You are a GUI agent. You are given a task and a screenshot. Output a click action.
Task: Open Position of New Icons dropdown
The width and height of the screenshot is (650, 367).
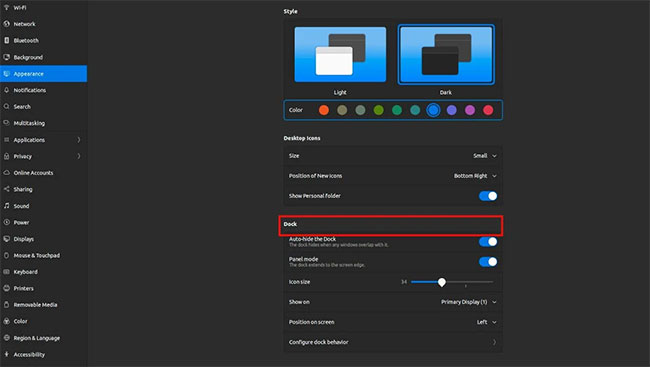coord(475,176)
